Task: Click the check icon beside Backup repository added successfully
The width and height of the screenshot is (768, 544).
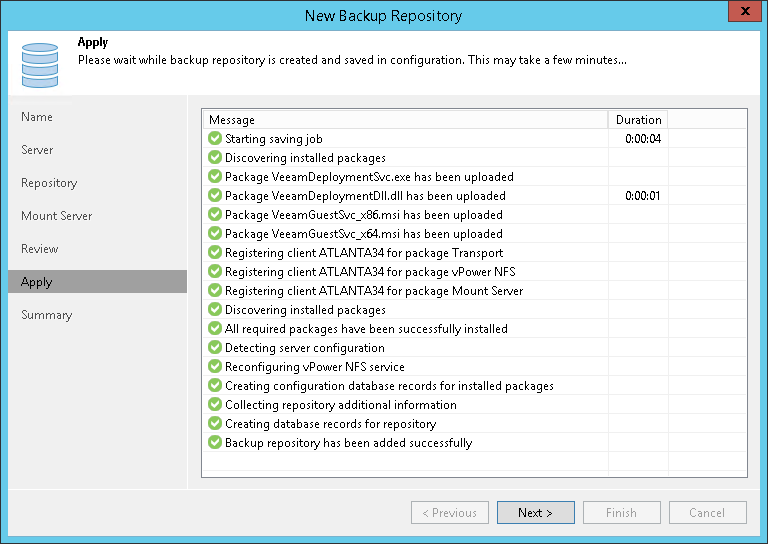Action: click(x=215, y=442)
